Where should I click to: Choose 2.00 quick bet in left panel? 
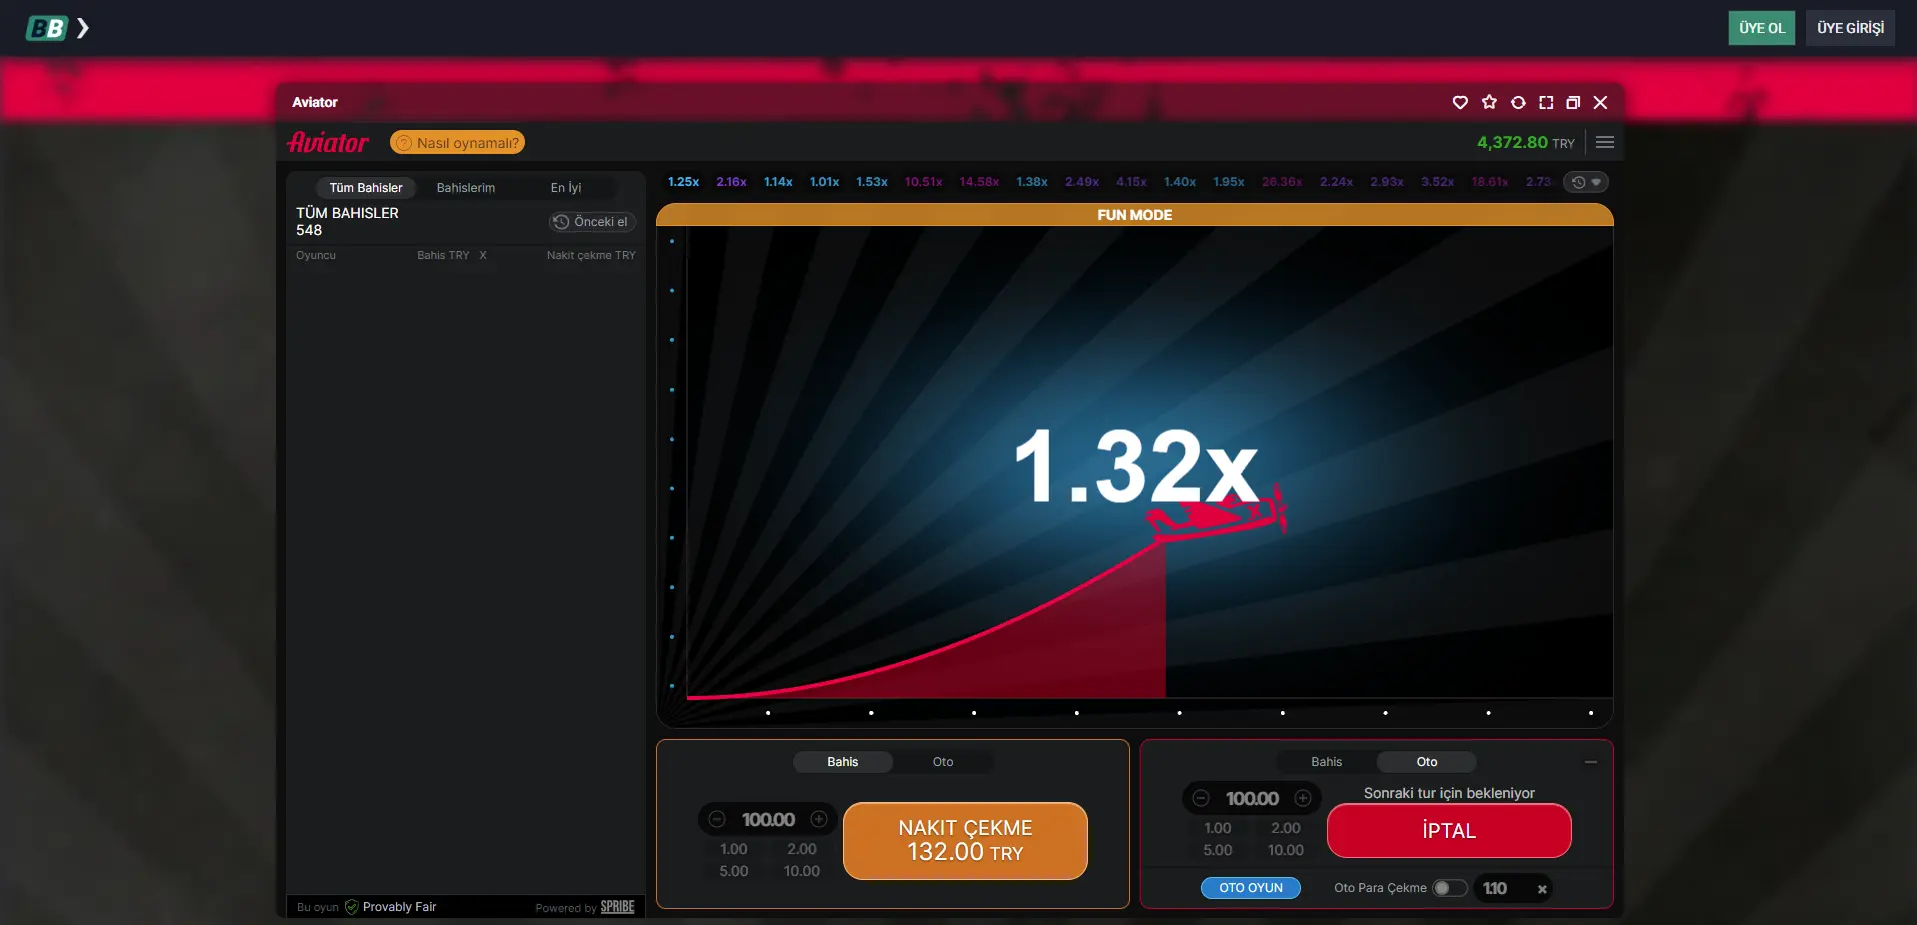point(802,849)
